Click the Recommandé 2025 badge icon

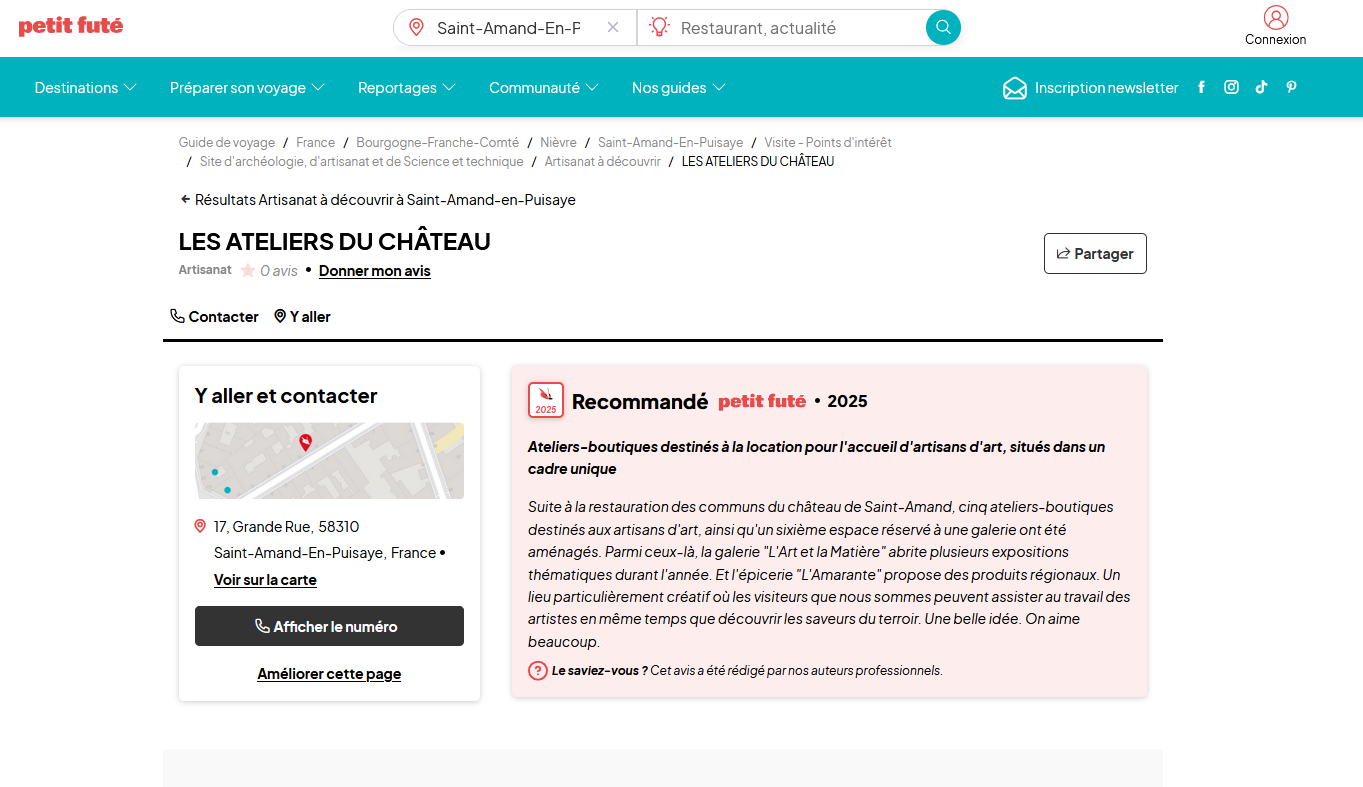click(x=546, y=400)
